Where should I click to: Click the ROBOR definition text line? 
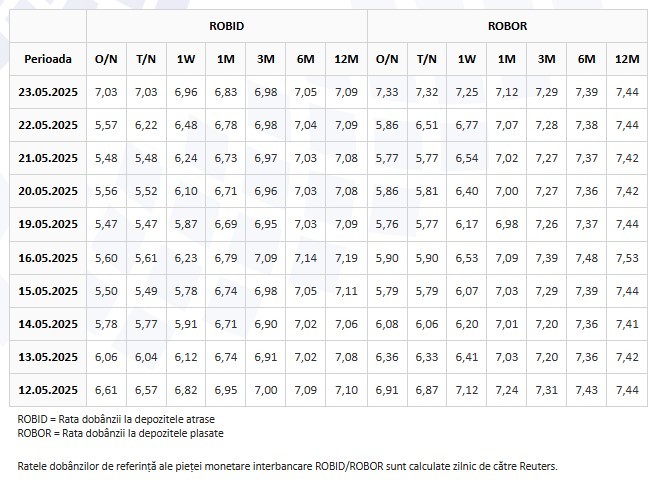[x=120, y=433]
